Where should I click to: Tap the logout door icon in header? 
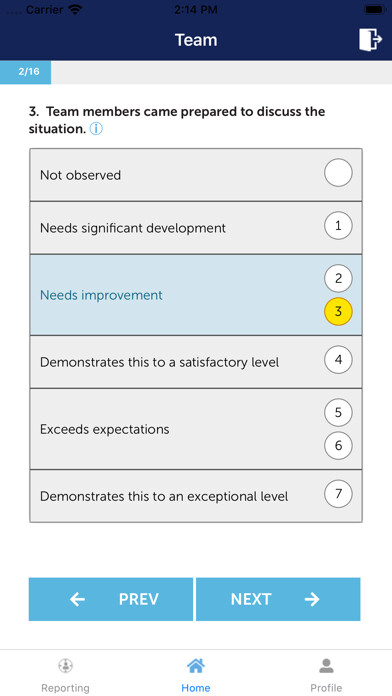370,40
